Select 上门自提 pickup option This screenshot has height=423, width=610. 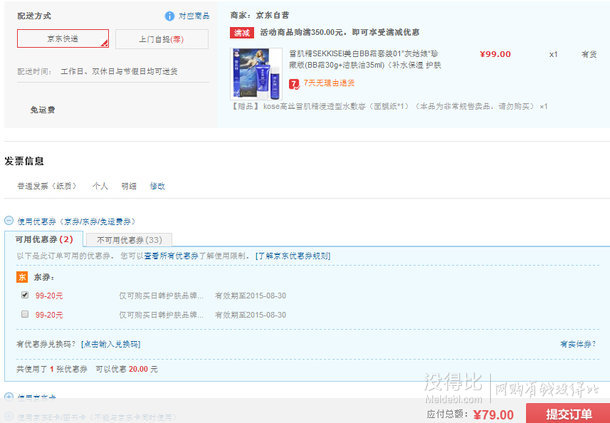(161, 39)
